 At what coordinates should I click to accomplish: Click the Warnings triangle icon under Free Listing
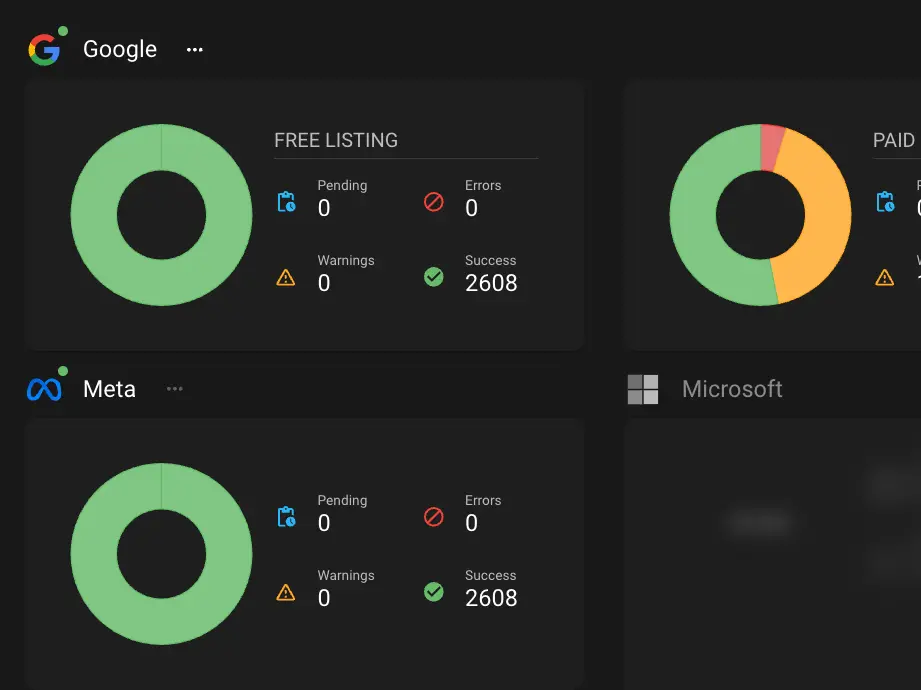pyautogui.click(x=286, y=276)
